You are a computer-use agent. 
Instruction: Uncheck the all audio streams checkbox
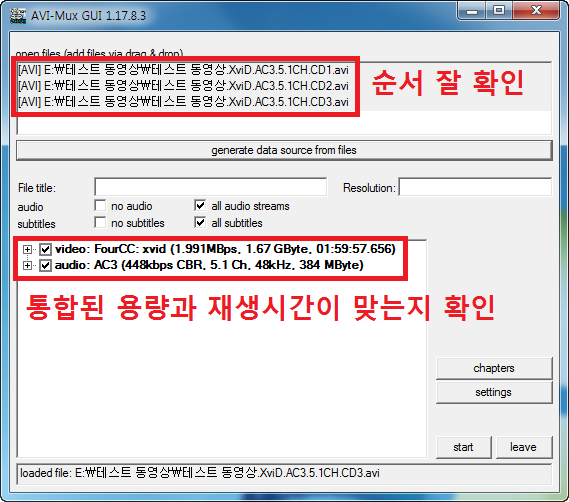(200, 205)
